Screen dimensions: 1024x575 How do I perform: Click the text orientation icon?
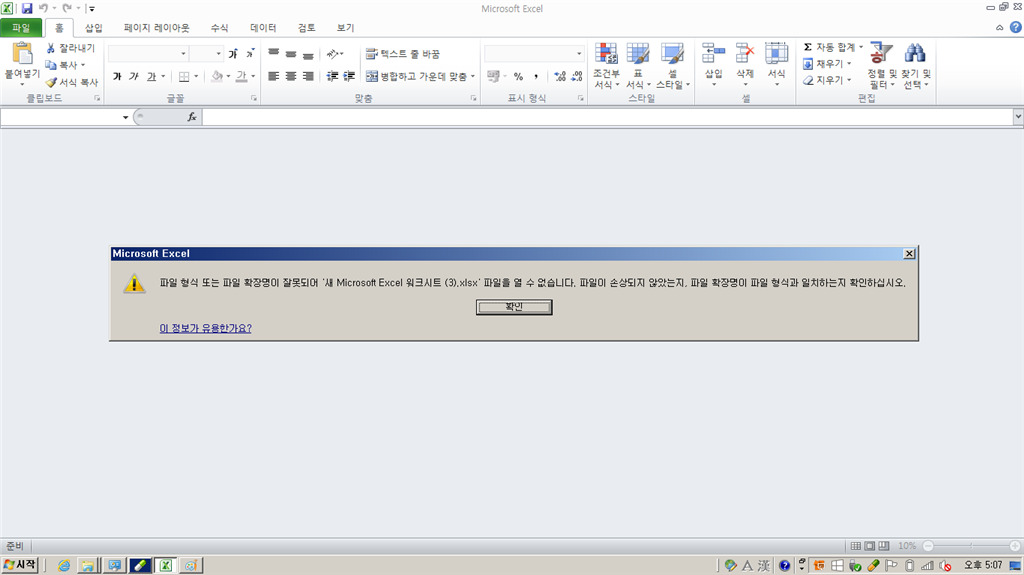pos(332,54)
